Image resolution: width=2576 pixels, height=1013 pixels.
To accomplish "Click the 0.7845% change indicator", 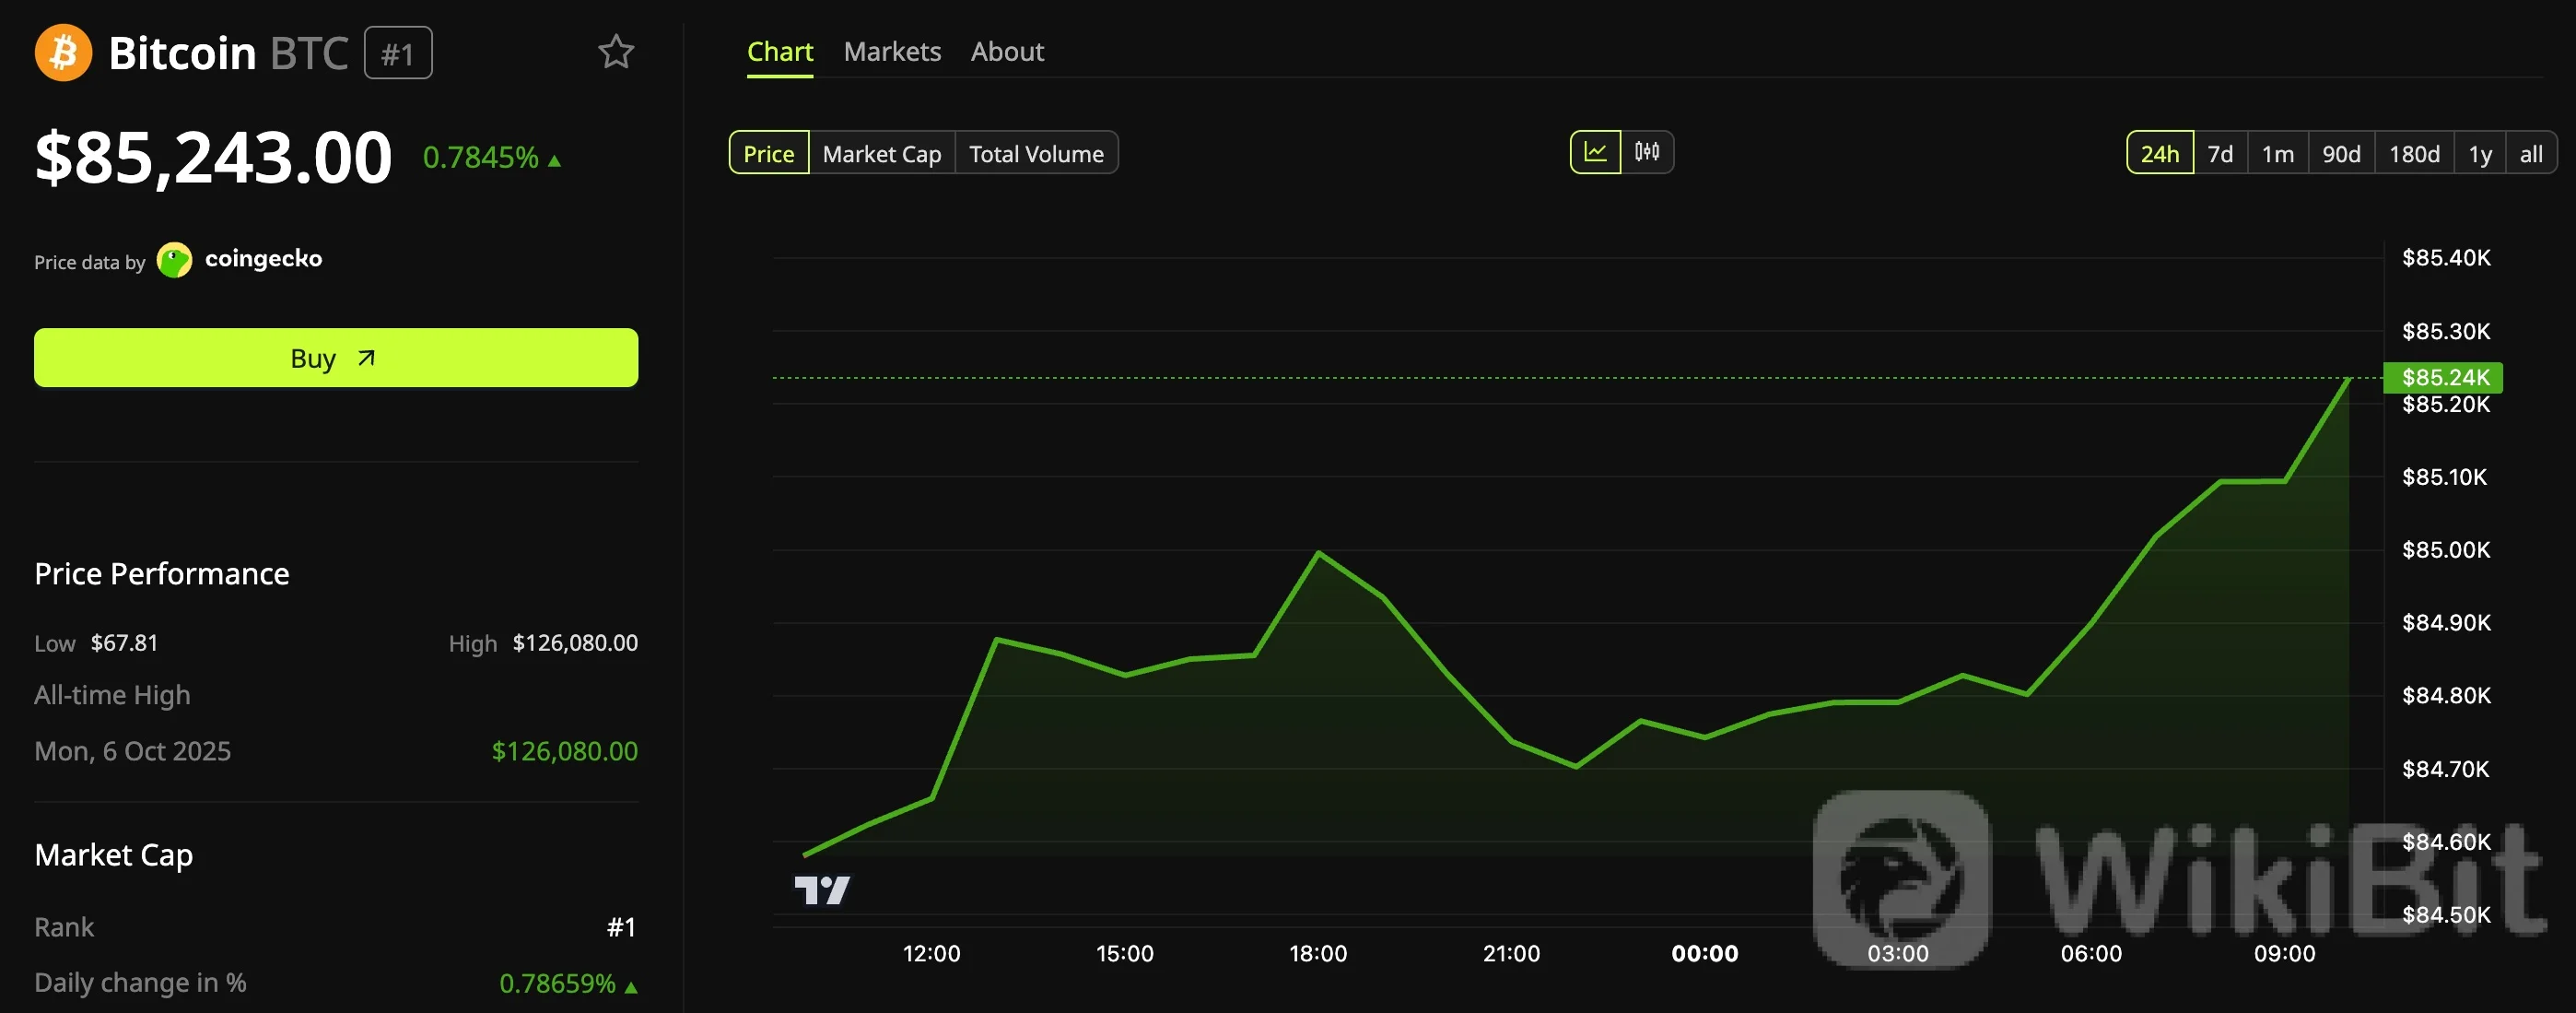I will [491, 157].
